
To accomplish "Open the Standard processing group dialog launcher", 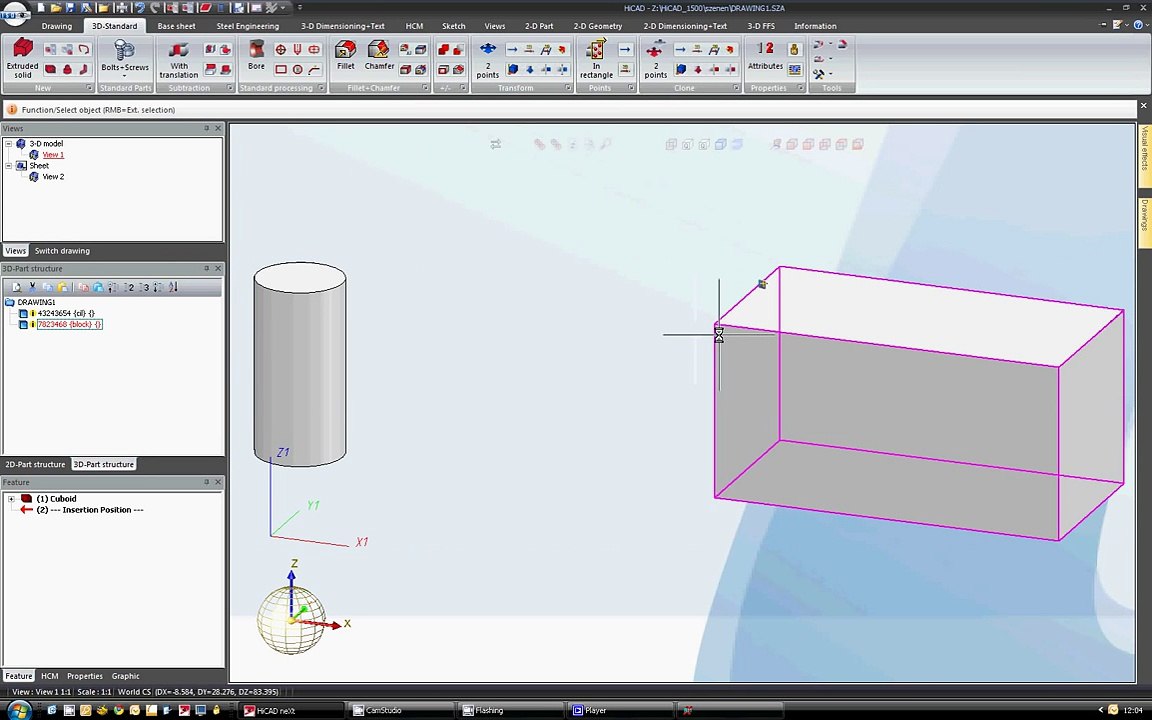I will pyautogui.click(x=321, y=87).
